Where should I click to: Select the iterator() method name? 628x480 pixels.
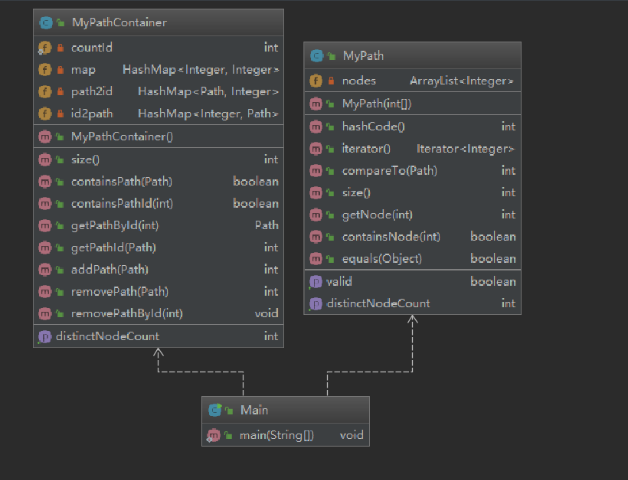(x=366, y=149)
